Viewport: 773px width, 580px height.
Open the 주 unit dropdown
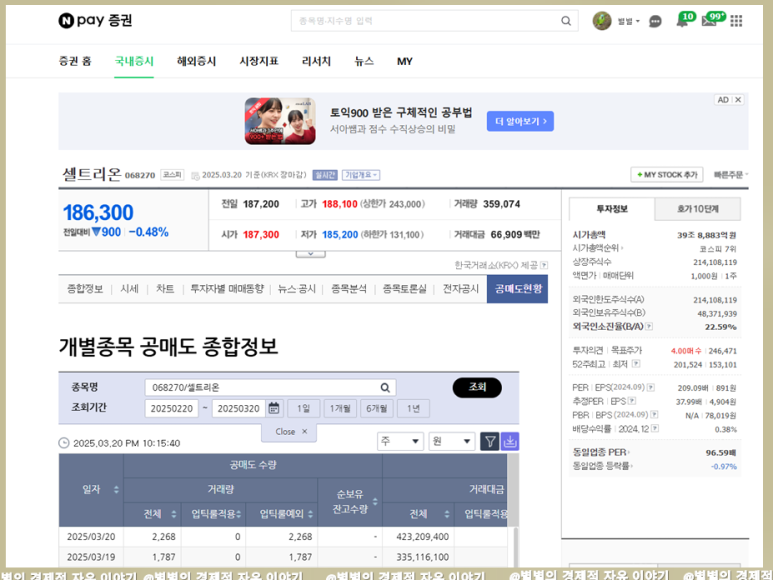[400, 441]
